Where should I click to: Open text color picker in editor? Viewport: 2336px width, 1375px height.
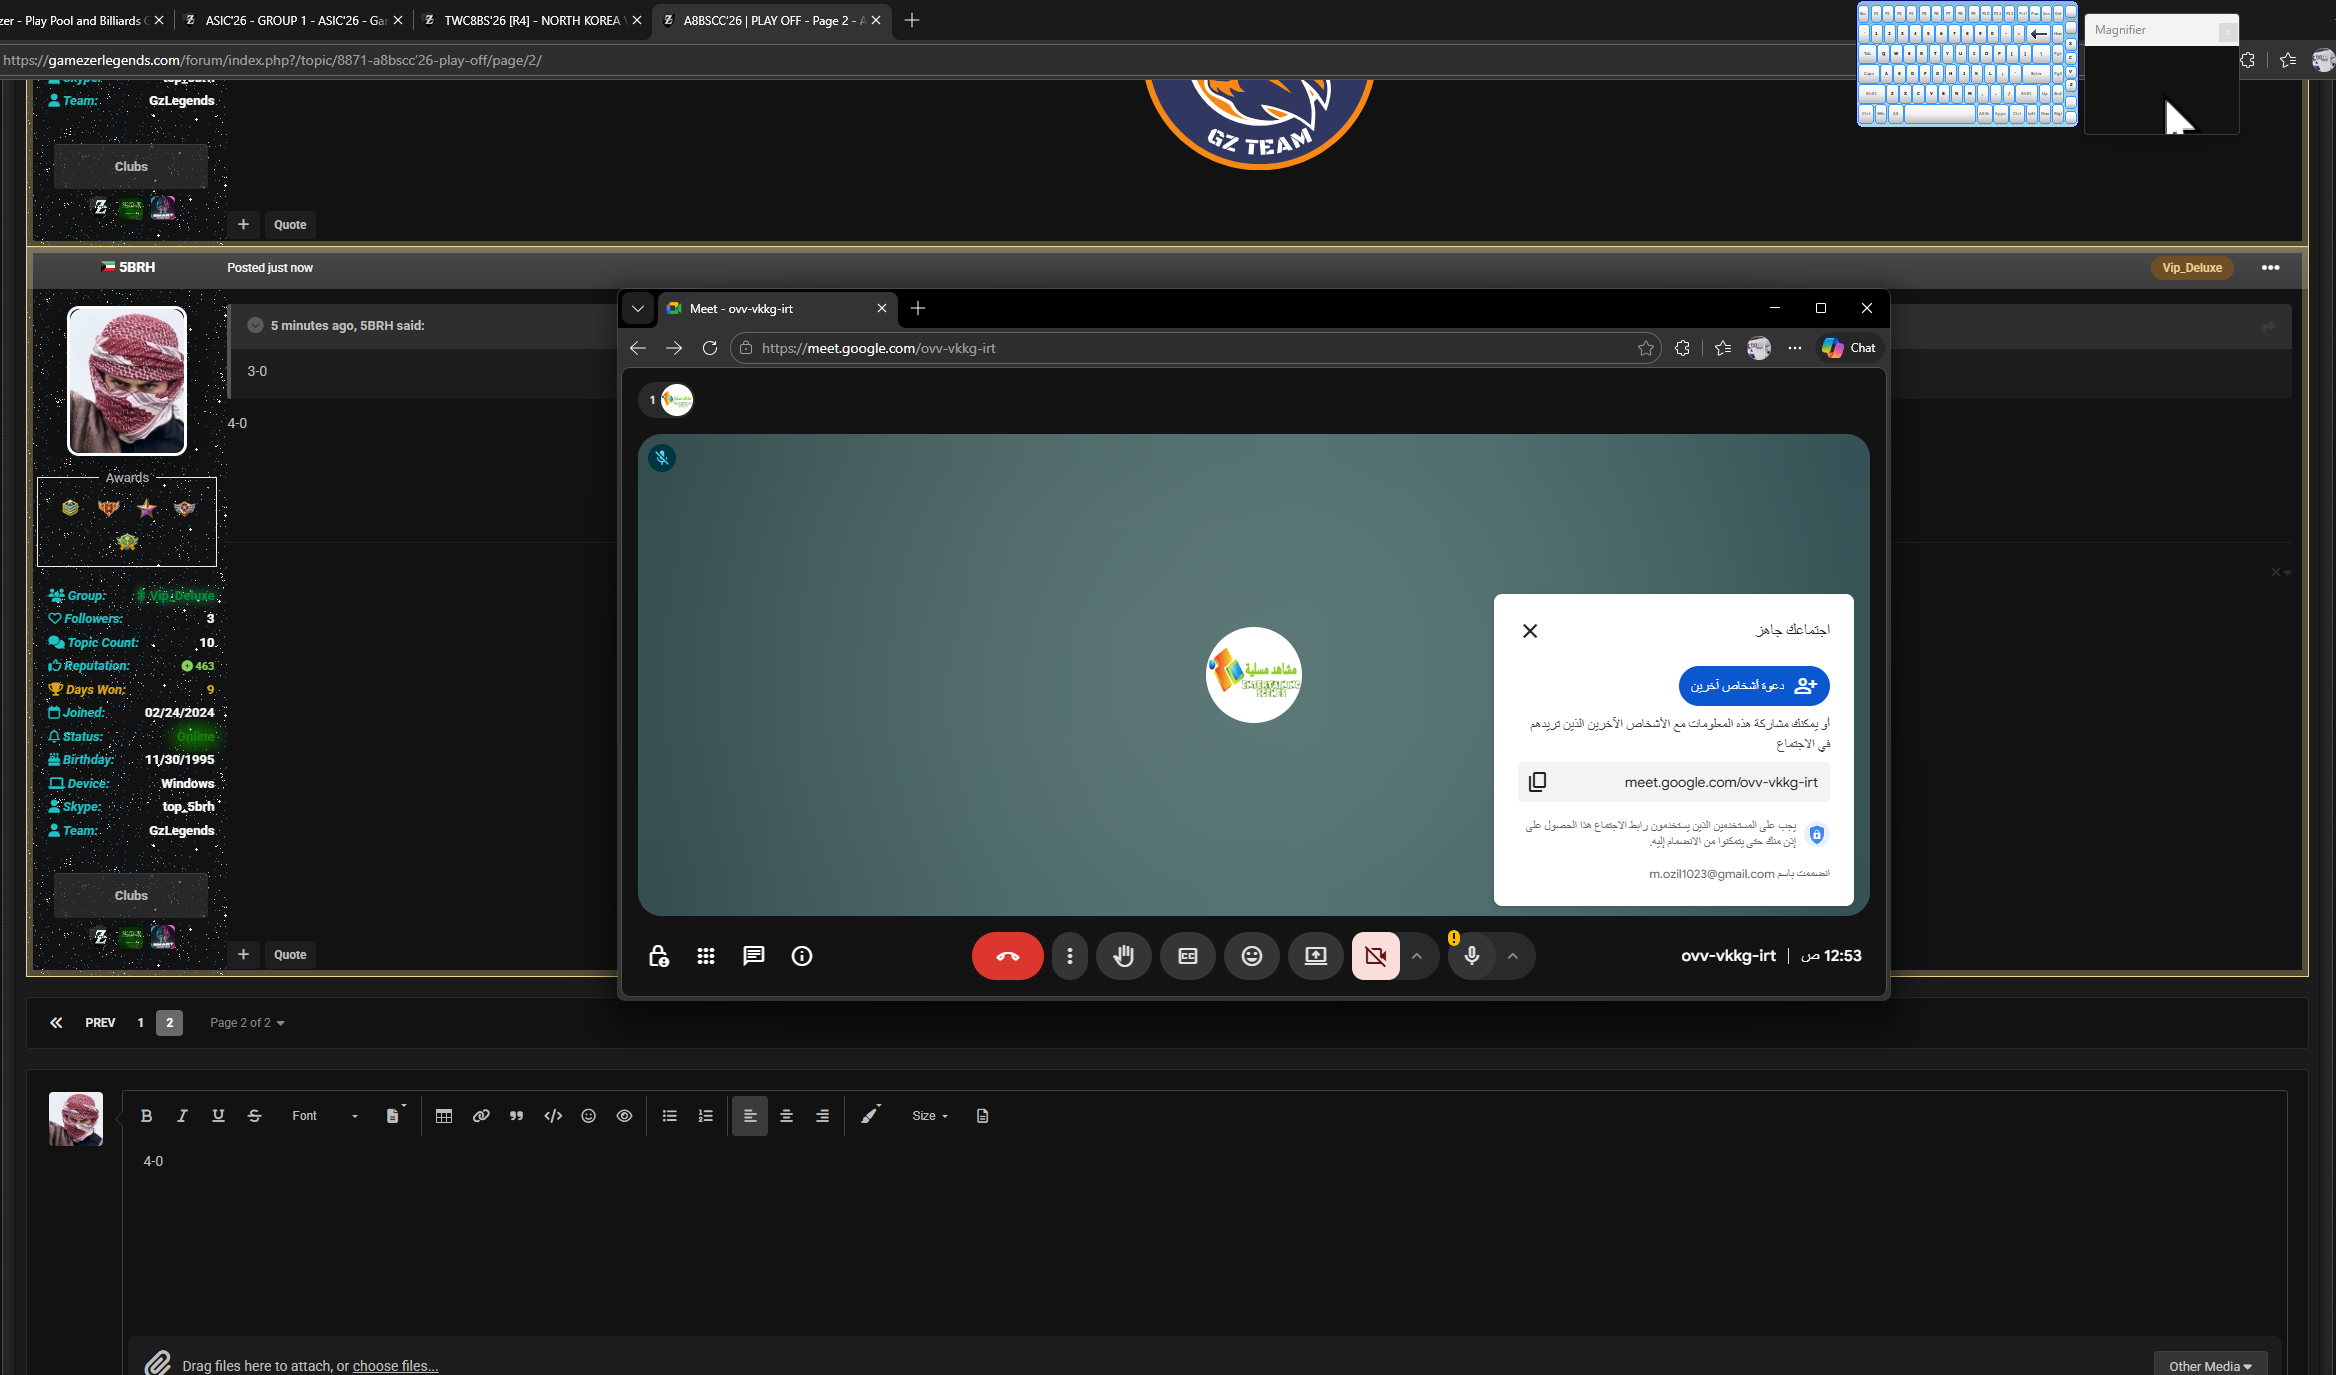[870, 1116]
